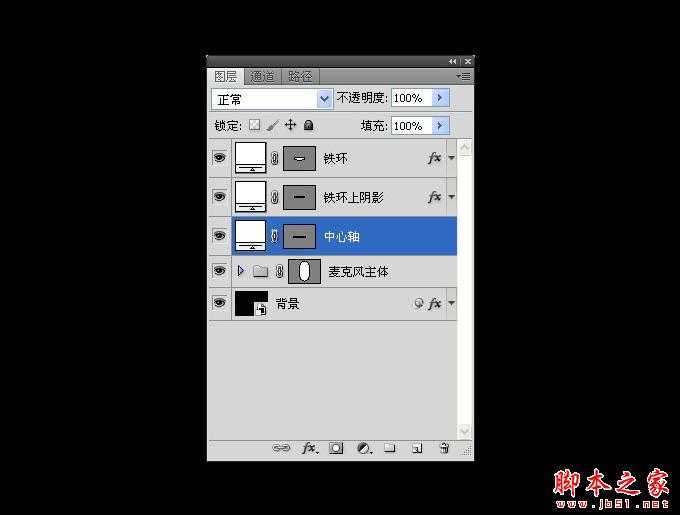The height and width of the screenshot is (515, 680).
Task: Switch to the 路径 tab
Action: pyautogui.click(x=301, y=77)
